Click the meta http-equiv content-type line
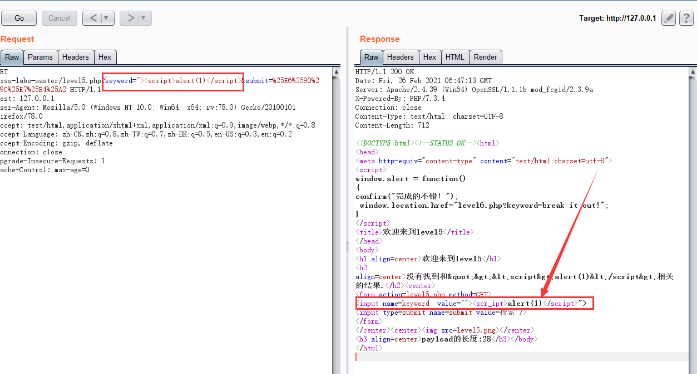The height and width of the screenshot is (374, 697). [x=484, y=161]
